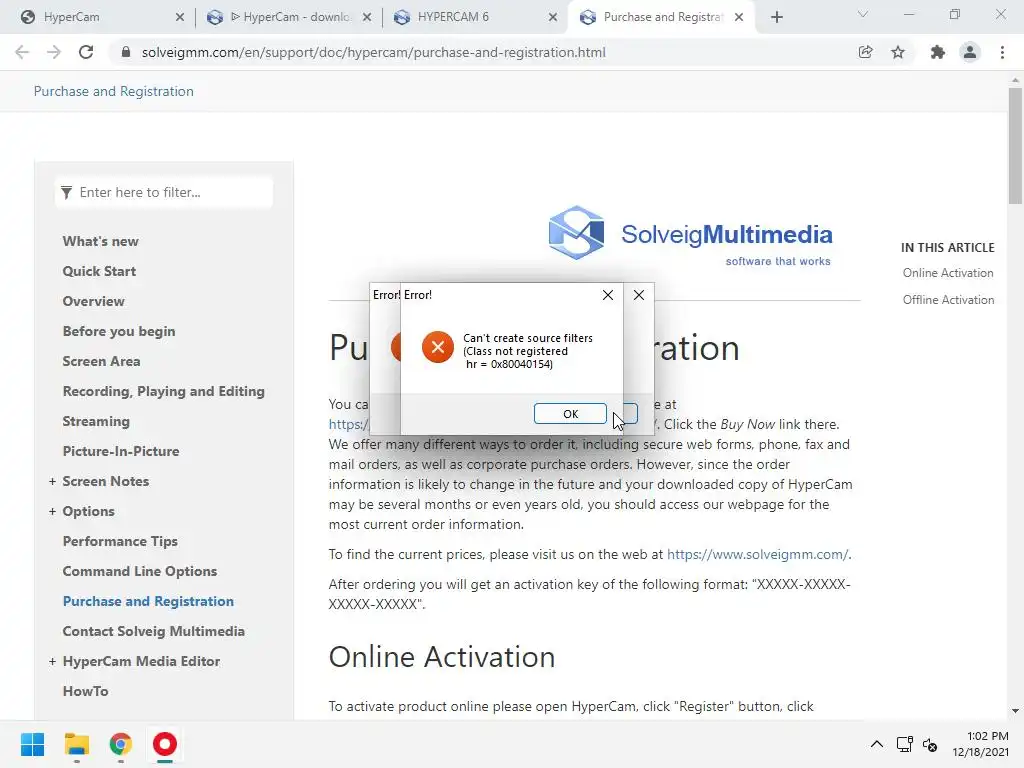Close the HYPERCAM 6 tab
1024x768 pixels.
click(553, 17)
